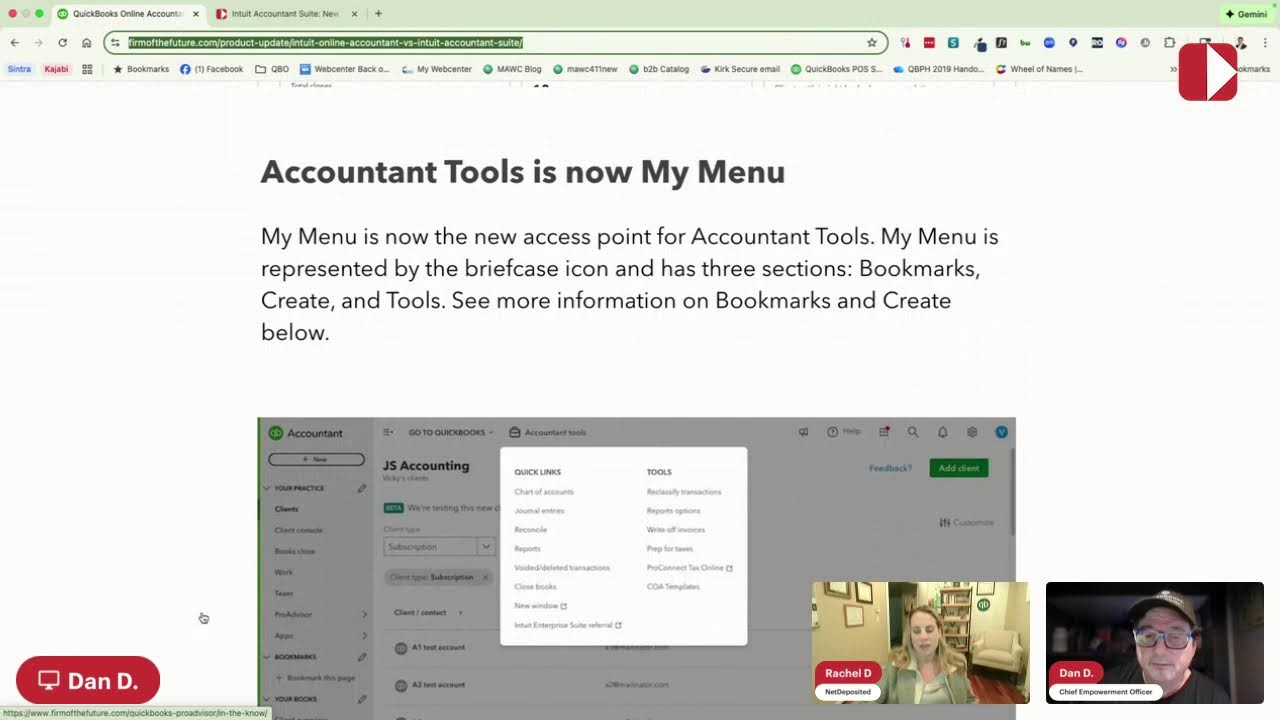Open the Kajabi bookmark
Viewport: 1280px width, 720px height.
pyautogui.click(x=56, y=69)
